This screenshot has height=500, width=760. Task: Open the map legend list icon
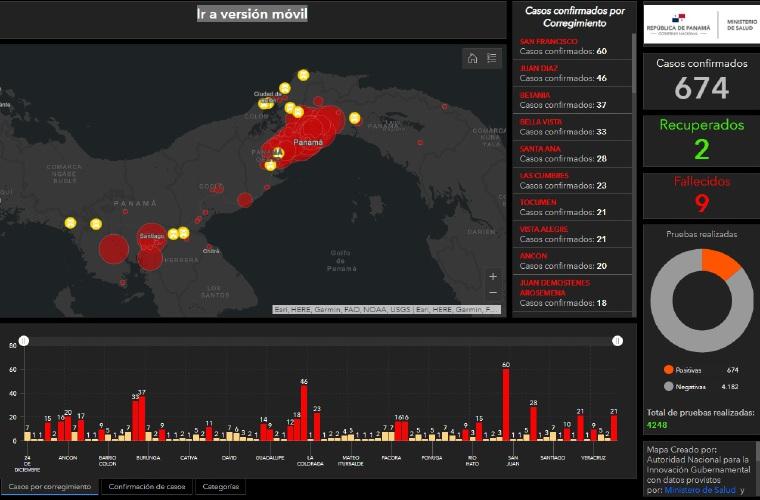pyautogui.click(x=492, y=59)
